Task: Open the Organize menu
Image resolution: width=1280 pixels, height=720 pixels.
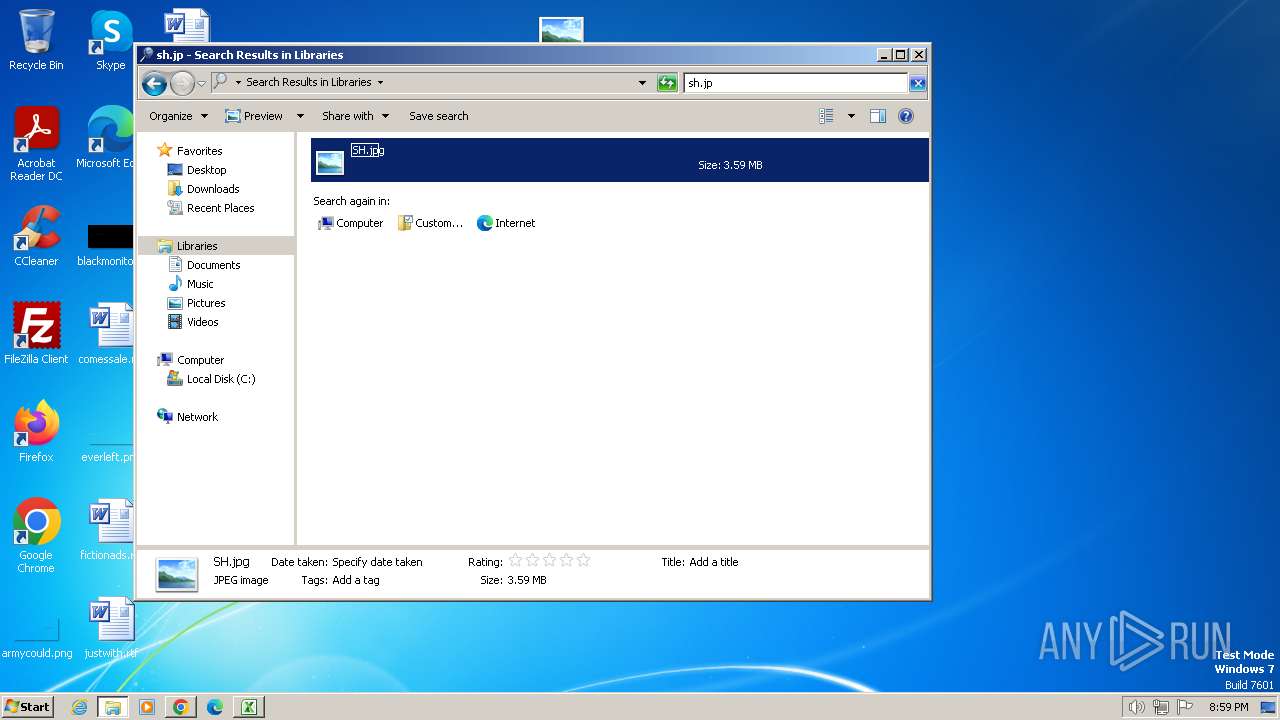Action: click(178, 116)
